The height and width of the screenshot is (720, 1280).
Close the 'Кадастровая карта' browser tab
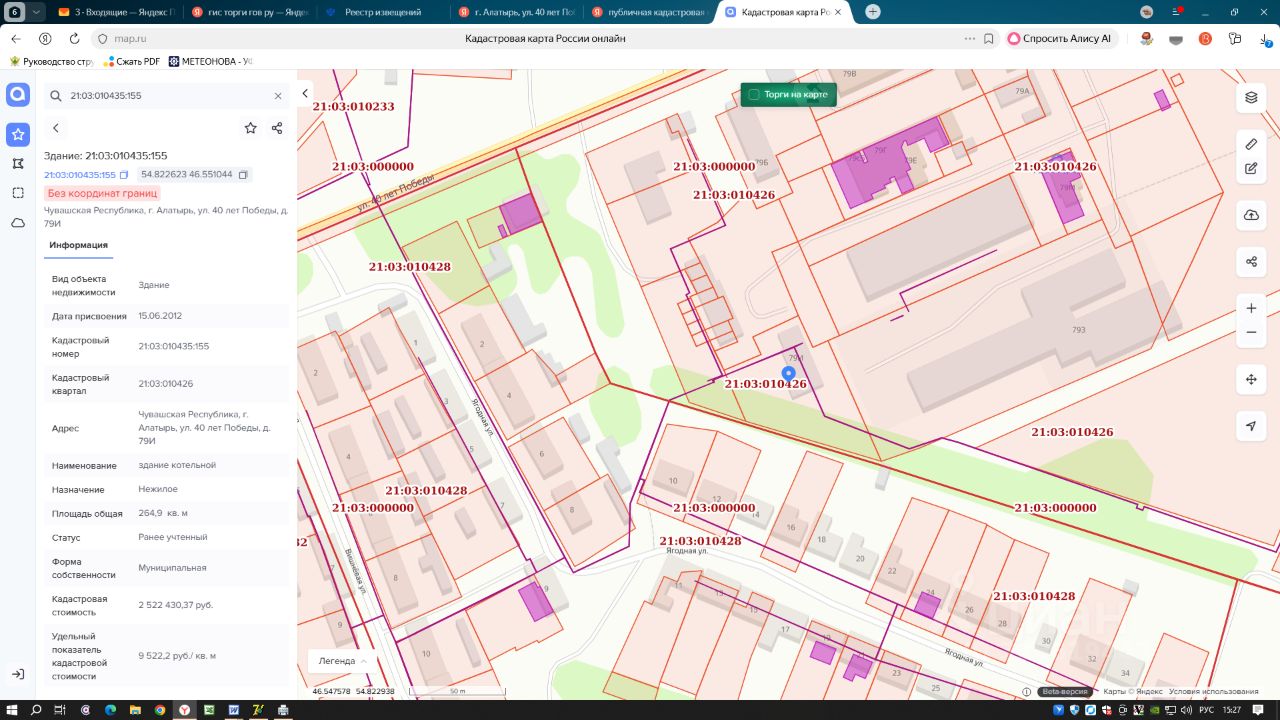point(840,12)
